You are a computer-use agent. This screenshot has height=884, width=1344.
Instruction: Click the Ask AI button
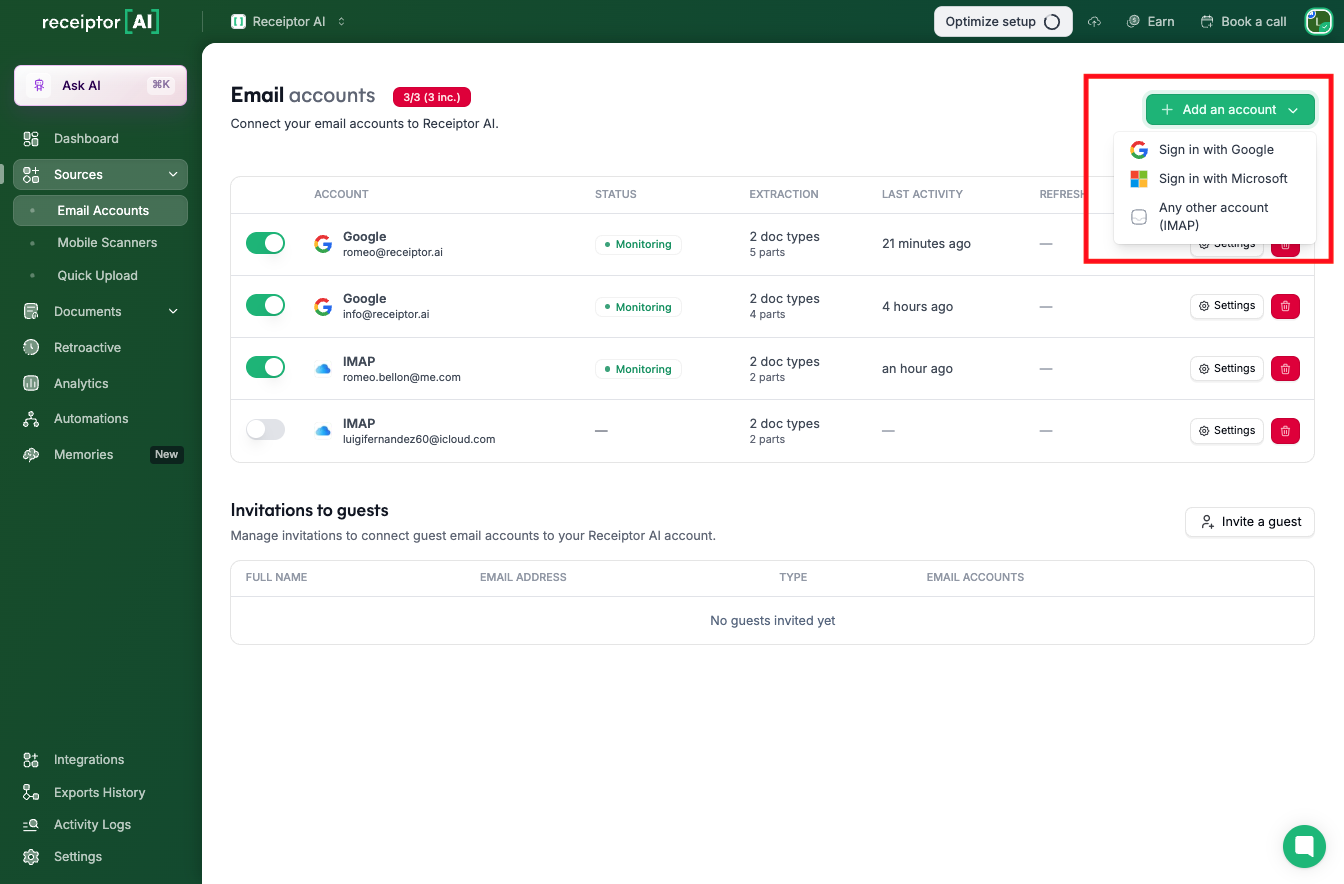tap(100, 86)
